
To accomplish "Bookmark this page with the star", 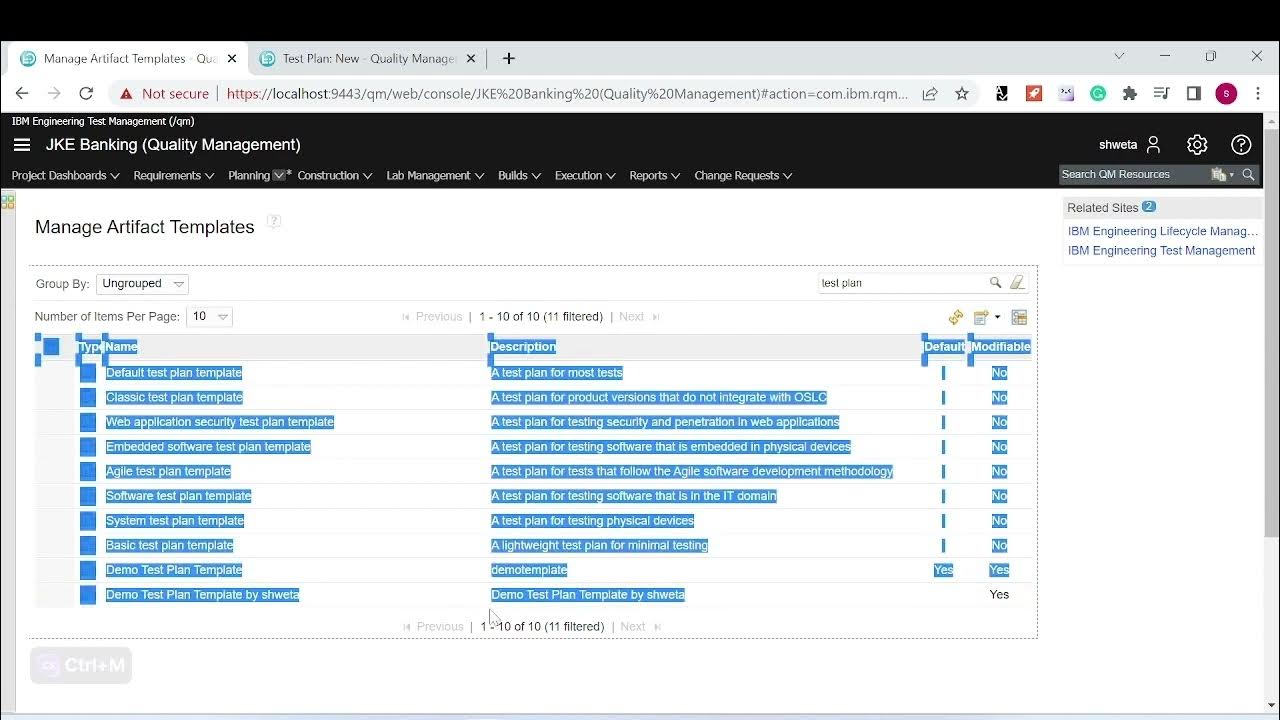I will coord(962,93).
